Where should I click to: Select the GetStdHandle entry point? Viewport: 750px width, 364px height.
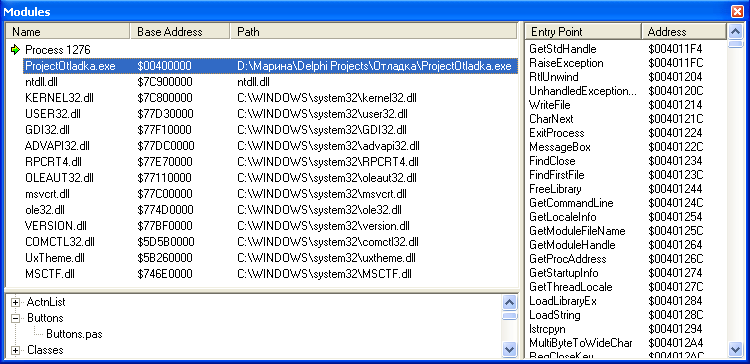pyautogui.click(x=562, y=49)
